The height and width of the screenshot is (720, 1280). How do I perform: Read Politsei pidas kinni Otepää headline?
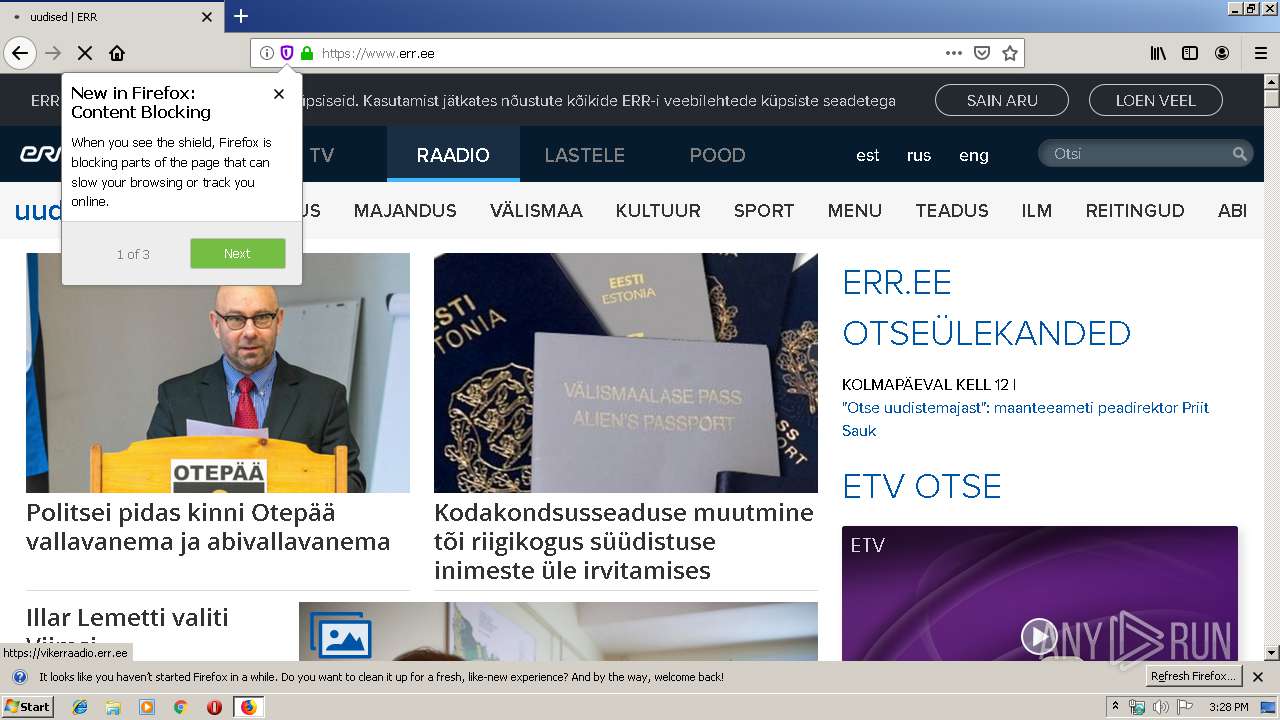(x=208, y=527)
